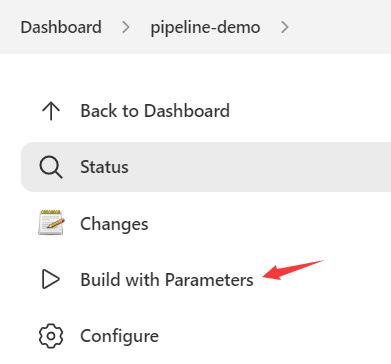Viewport: 391px width, 364px height.
Task: Click empty area of highlighted Status row
Action: tap(260, 167)
